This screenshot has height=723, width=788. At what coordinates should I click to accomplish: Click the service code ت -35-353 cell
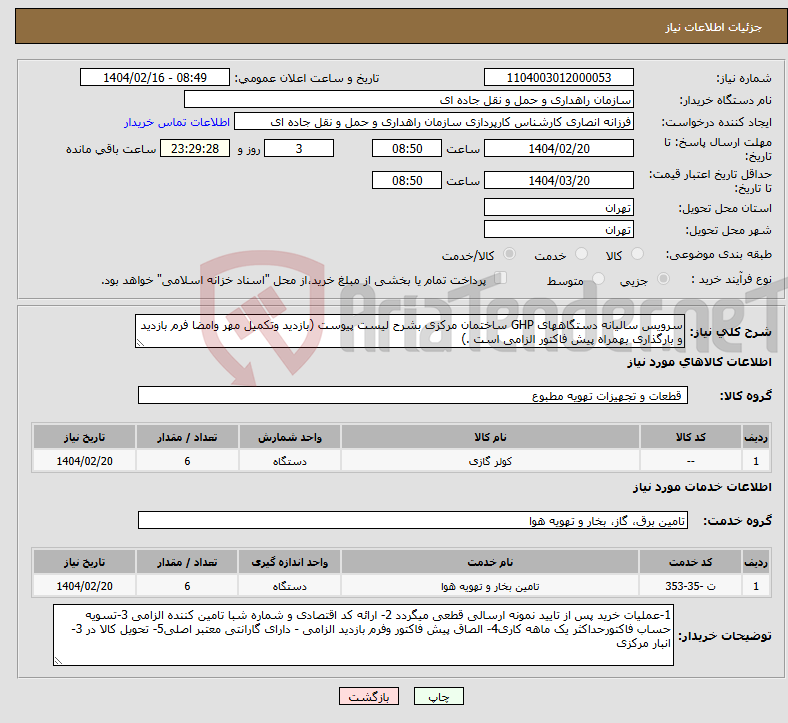691,586
